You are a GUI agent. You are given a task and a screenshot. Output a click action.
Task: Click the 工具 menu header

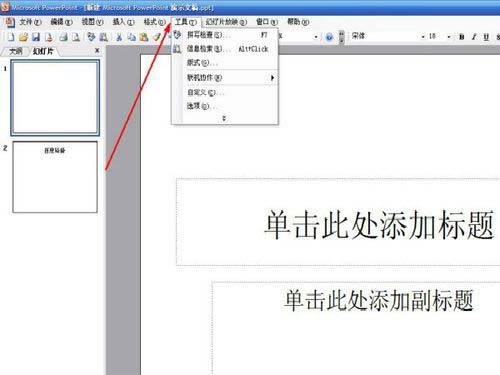click(186, 22)
